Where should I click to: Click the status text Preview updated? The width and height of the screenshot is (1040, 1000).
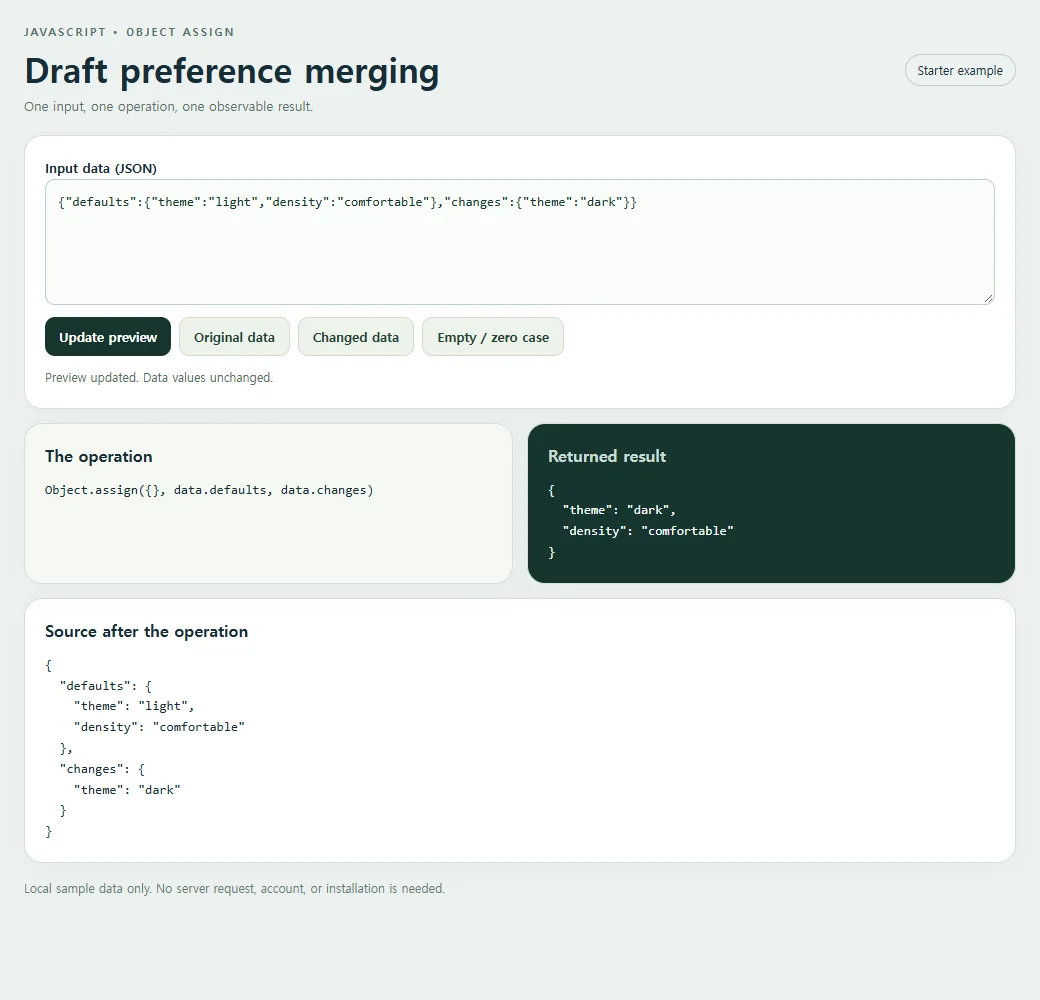pyautogui.click(x=159, y=377)
